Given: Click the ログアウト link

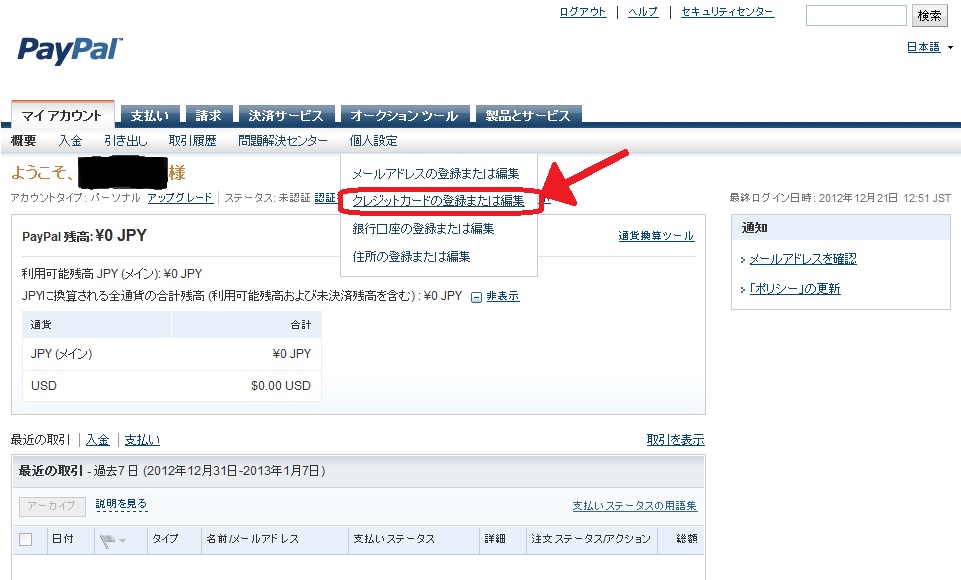Looking at the screenshot, I should pos(583,12).
